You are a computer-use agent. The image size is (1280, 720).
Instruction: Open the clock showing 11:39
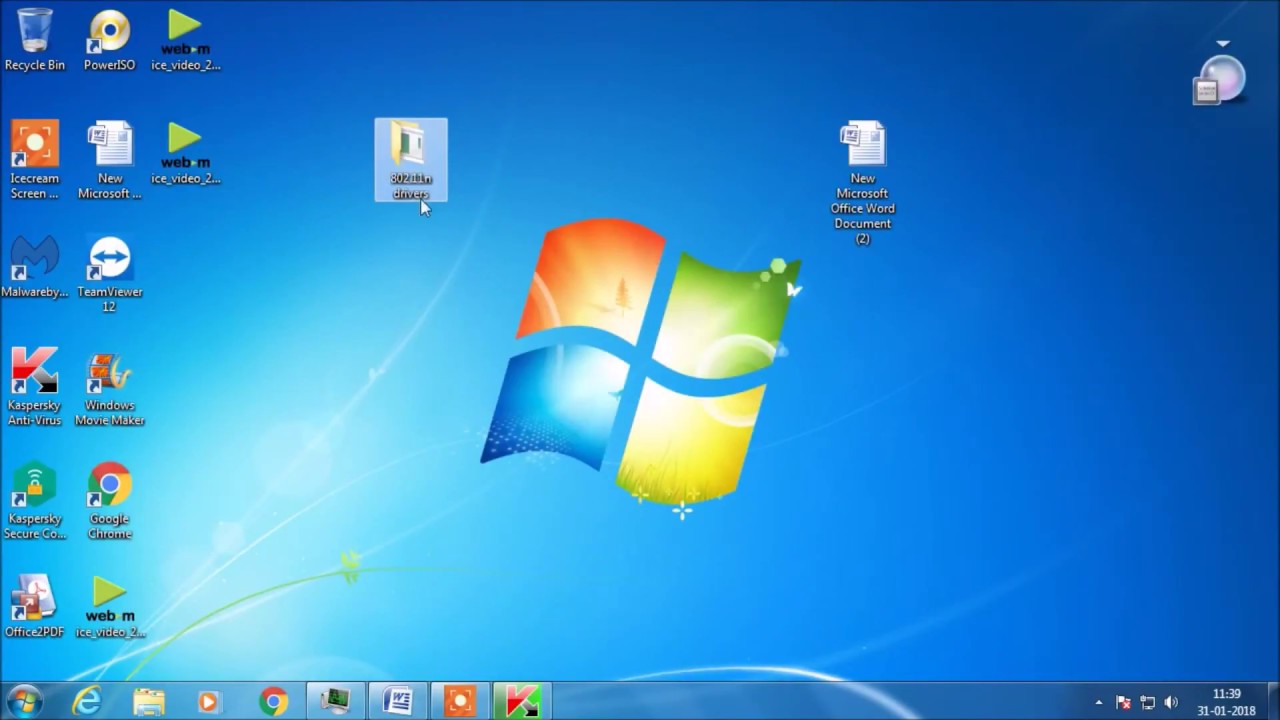[x=1226, y=702]
